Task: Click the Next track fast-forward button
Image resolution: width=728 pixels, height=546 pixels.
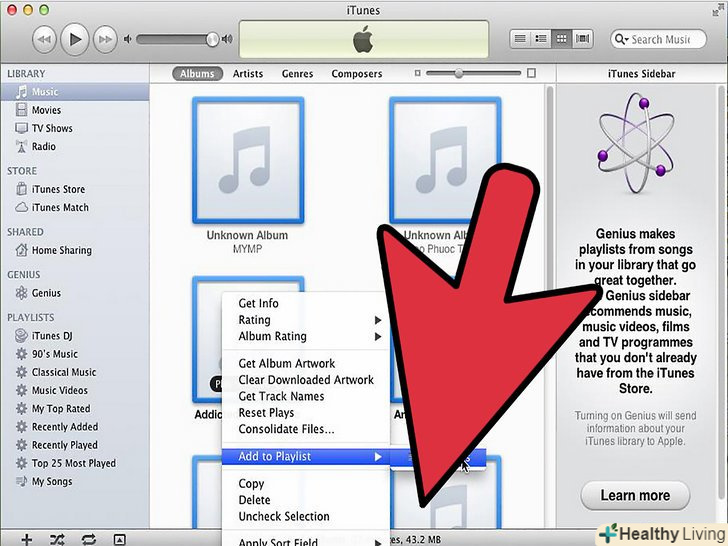Action: pos(105,39)
